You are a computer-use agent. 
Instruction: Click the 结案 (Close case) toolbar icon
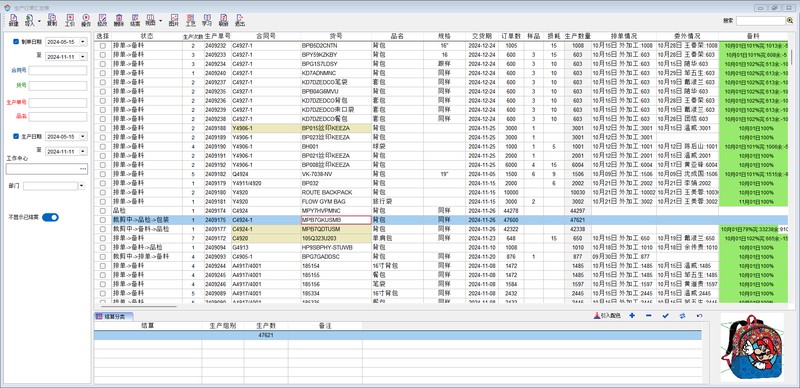pyautogui.click(x=135, y=20)
